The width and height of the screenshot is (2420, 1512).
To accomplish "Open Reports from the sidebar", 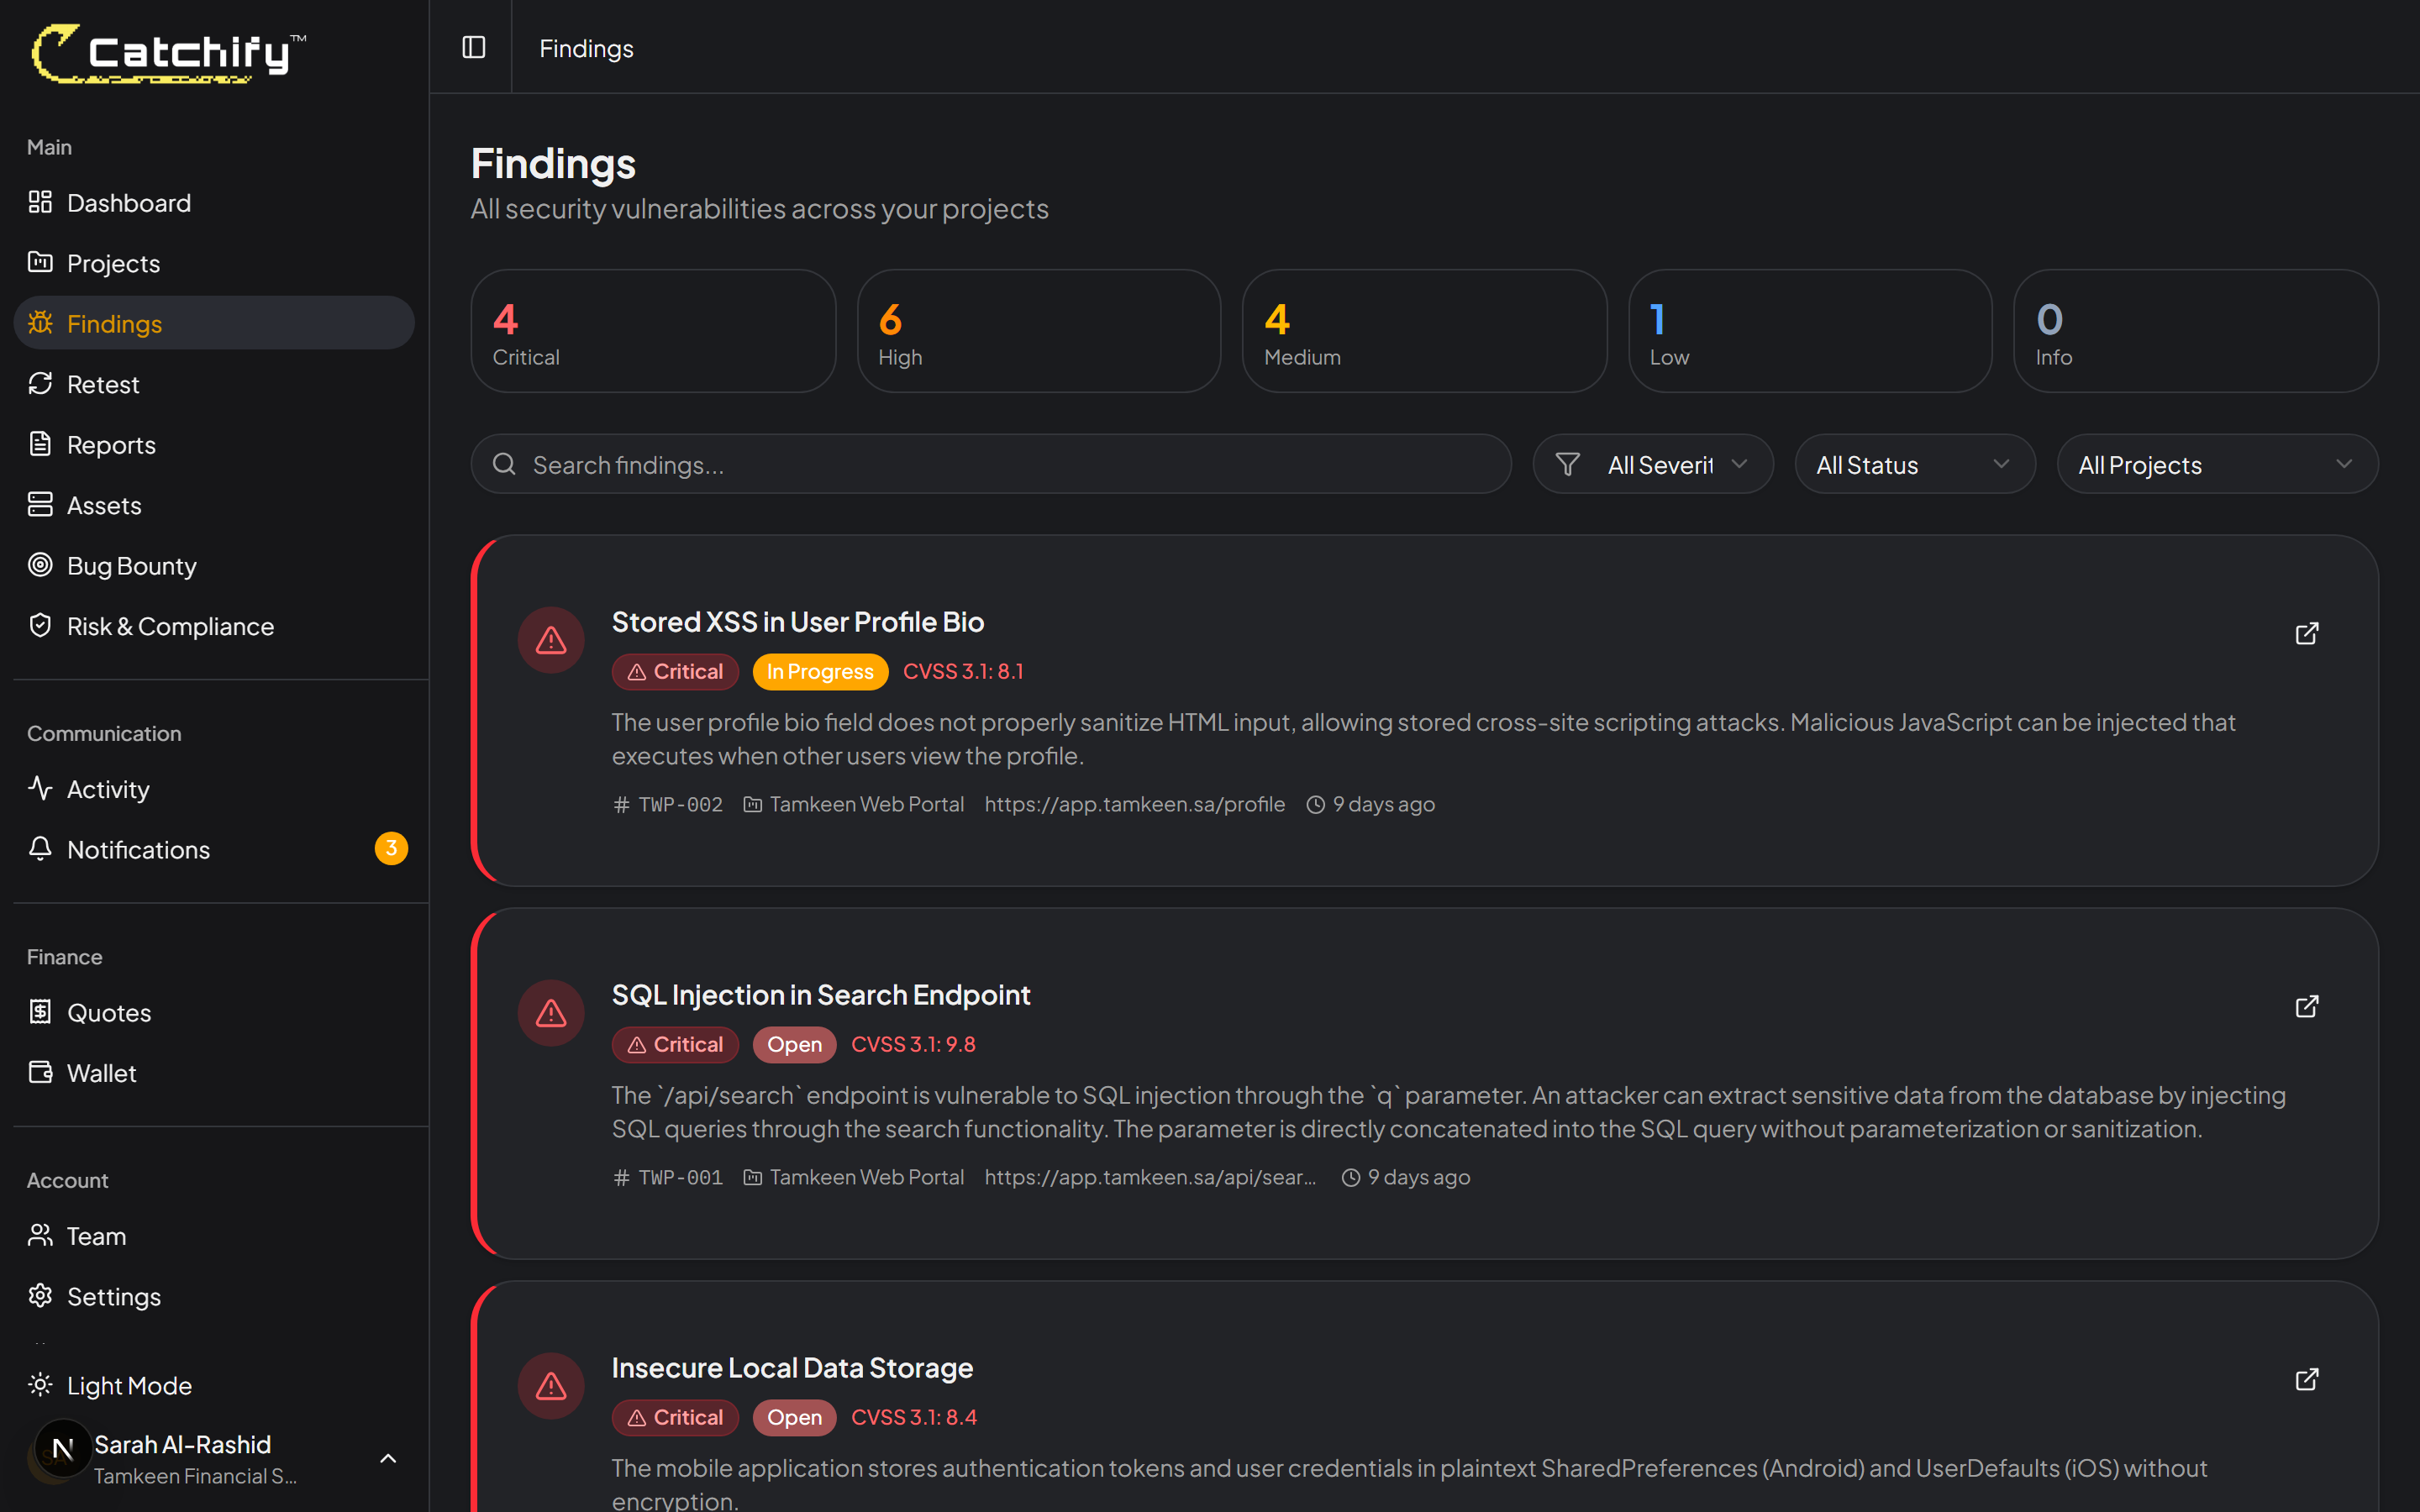I will 111,445.
